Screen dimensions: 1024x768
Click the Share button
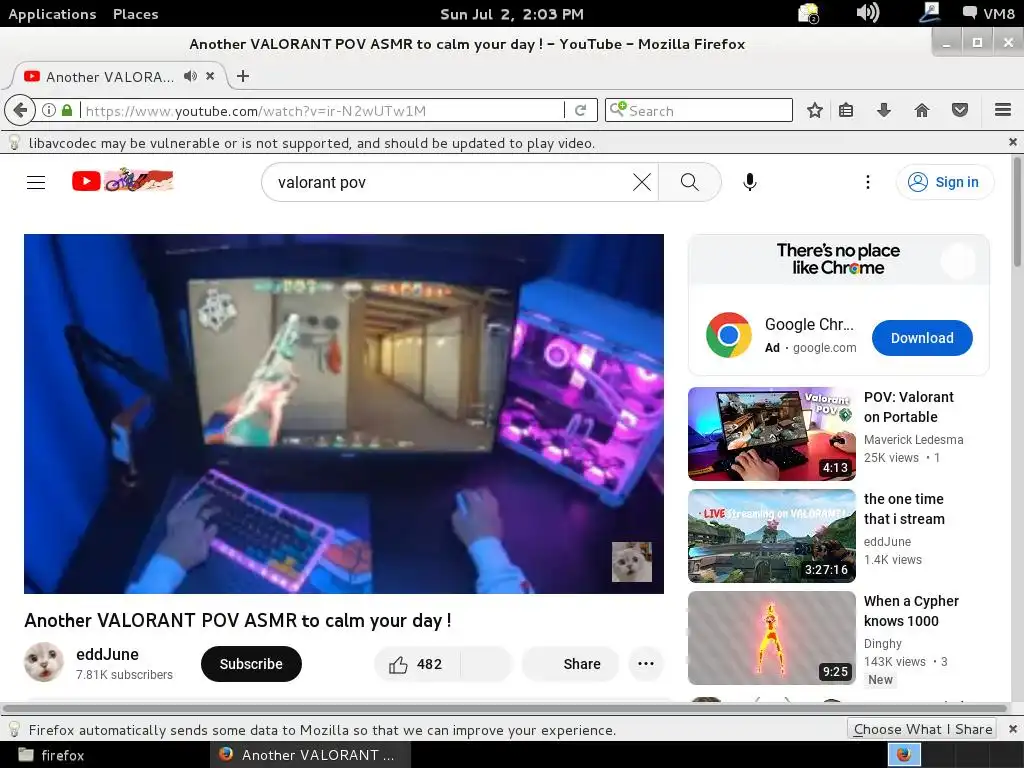pos(570,664)
